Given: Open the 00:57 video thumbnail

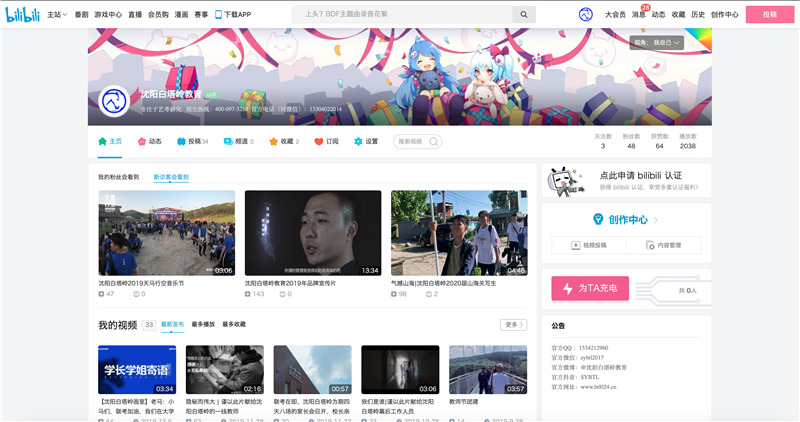Looking at the screenshot, I should [x=312, y=369].
